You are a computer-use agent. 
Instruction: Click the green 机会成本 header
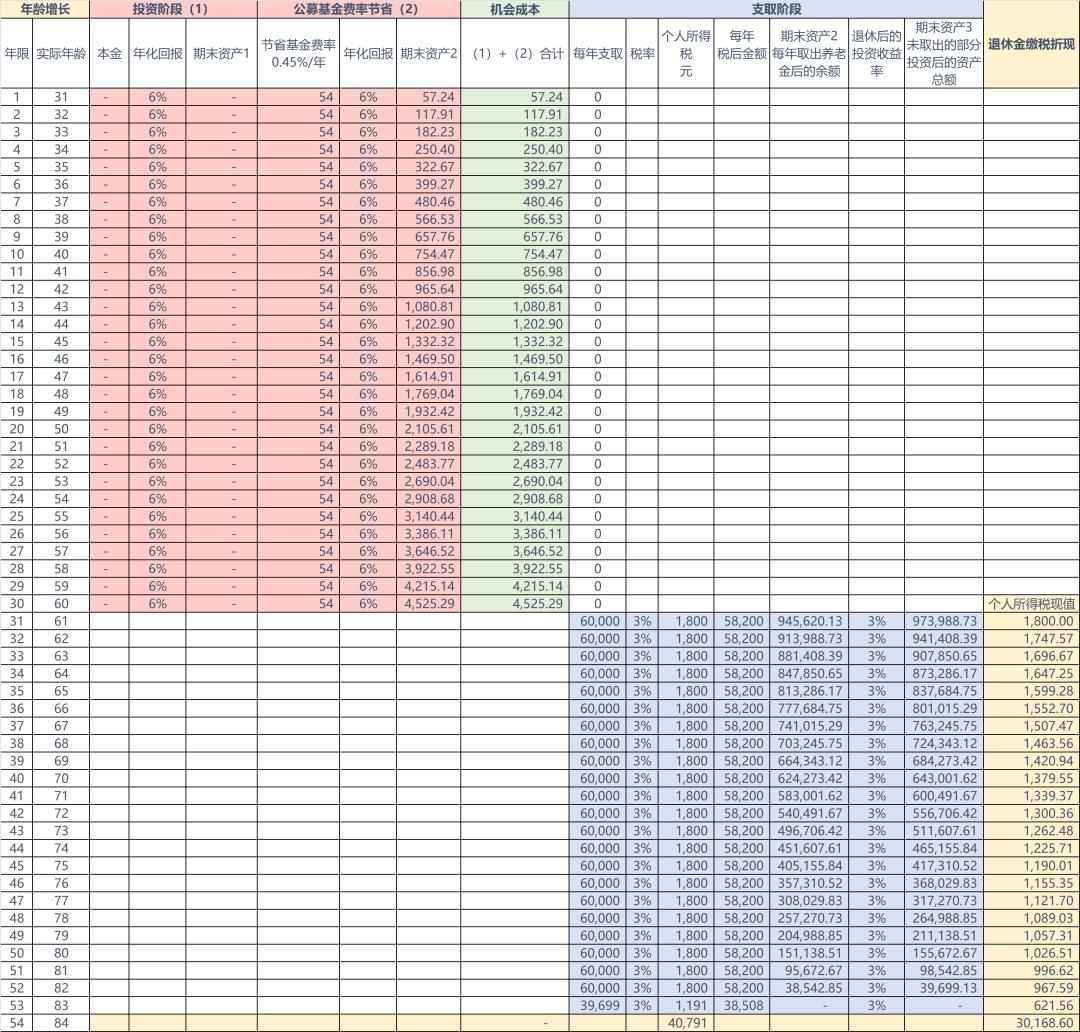pyautogui.click(x=515, y=9)
